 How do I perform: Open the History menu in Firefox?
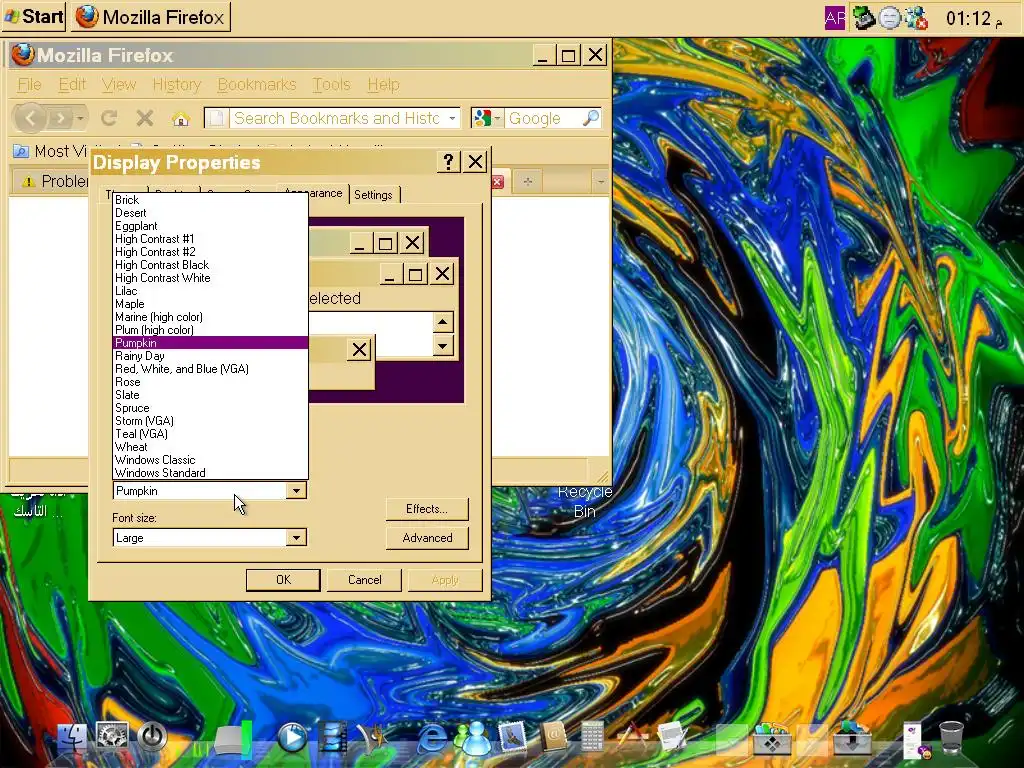pyautogui.click(x=176, y=85)
